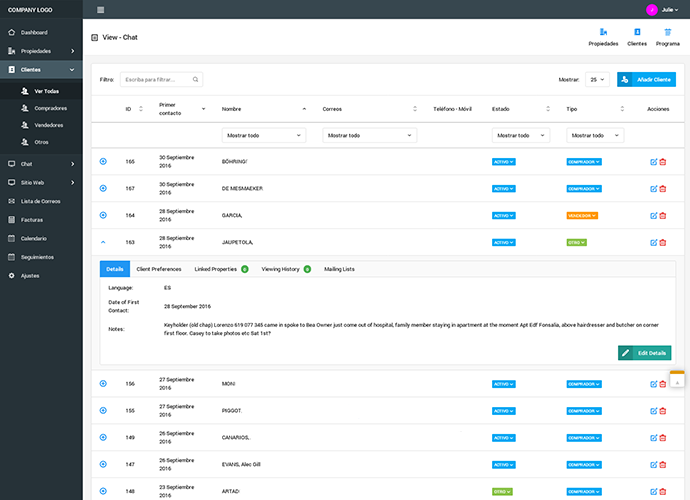Edit client 149 CANARIOS
This screenshot has height=500, width=690.
[x=653, y=438]
